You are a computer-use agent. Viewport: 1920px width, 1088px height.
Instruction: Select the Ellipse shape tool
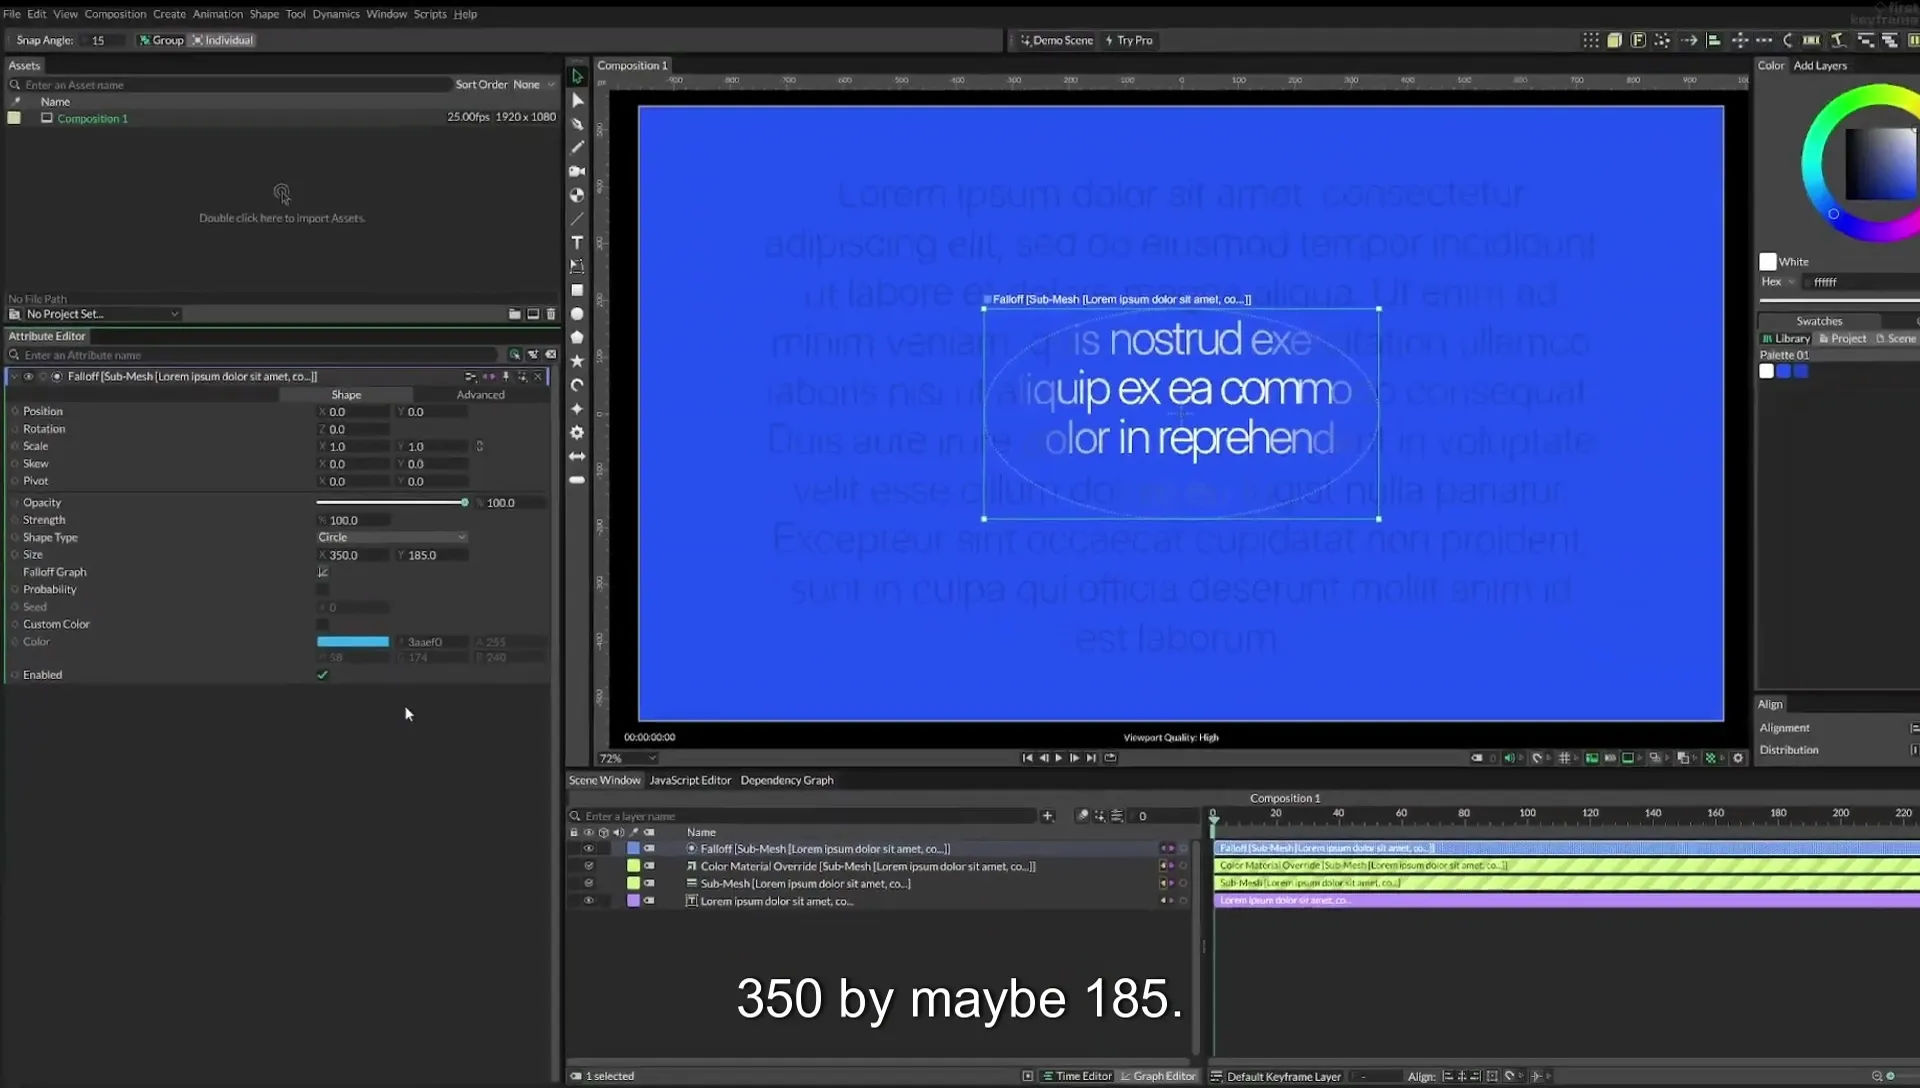coord(577,314)
